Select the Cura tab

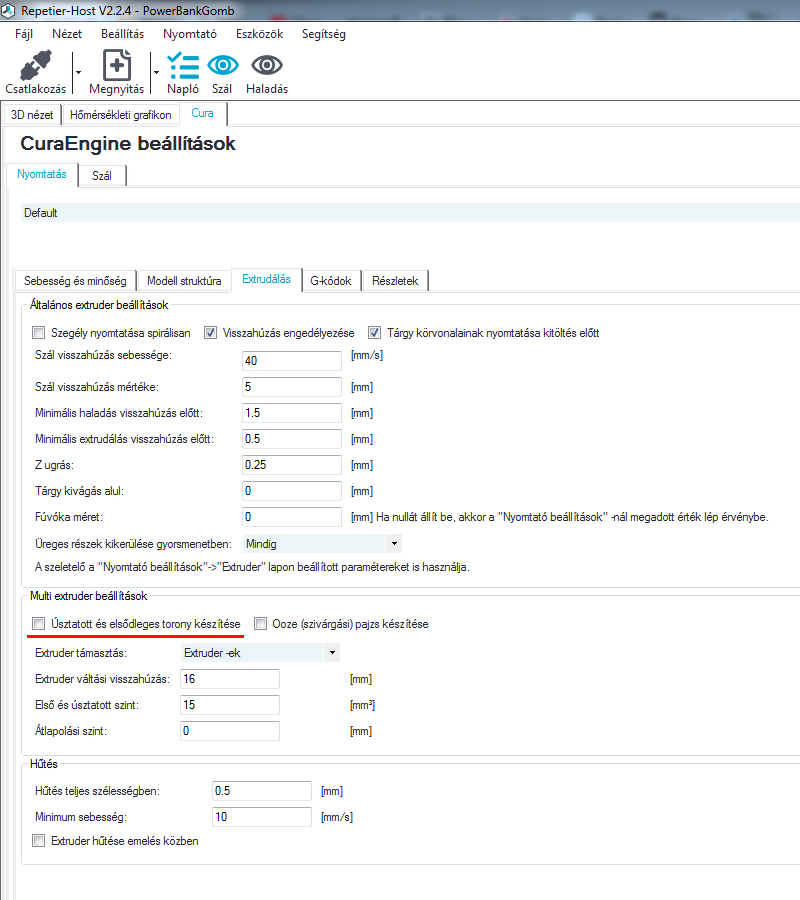point(203,113)
